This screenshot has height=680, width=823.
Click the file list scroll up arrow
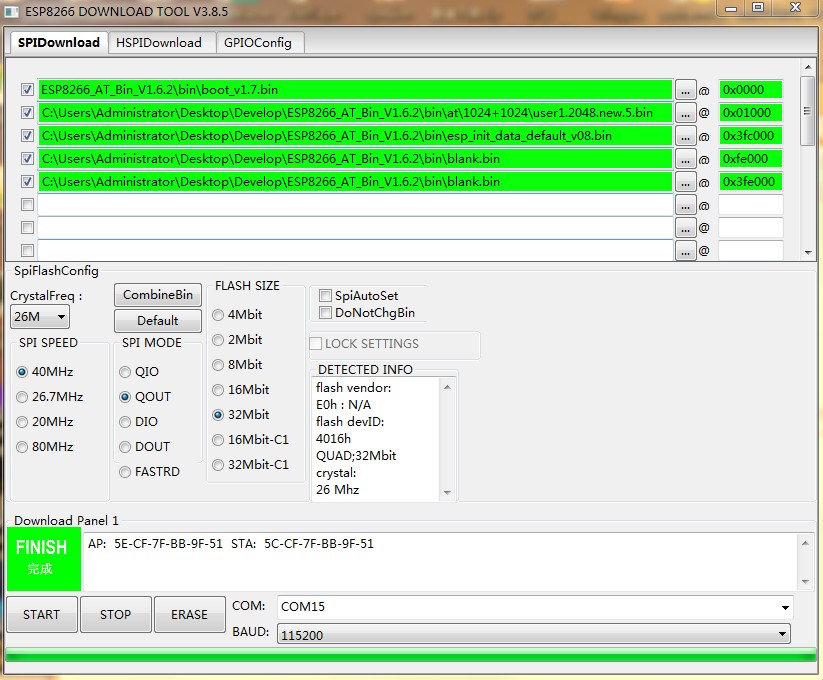point(808,67)
